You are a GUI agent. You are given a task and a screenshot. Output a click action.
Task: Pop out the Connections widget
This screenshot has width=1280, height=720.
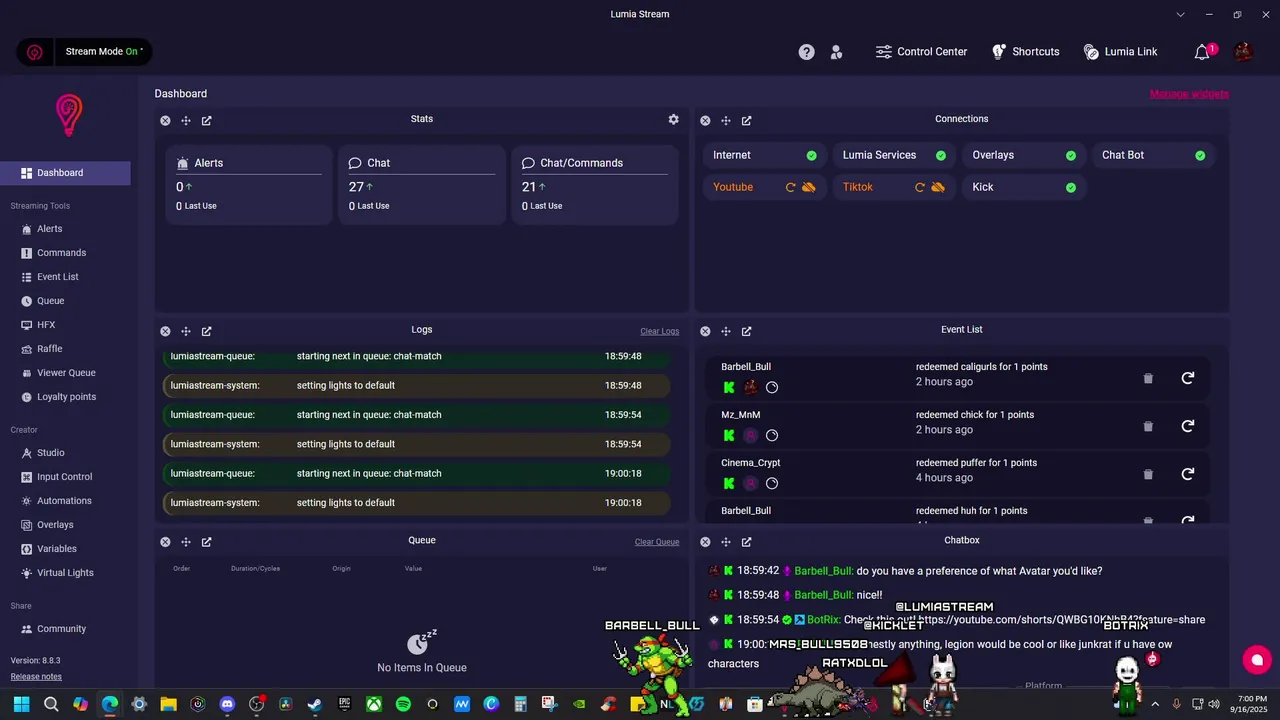tap(746, 120)
